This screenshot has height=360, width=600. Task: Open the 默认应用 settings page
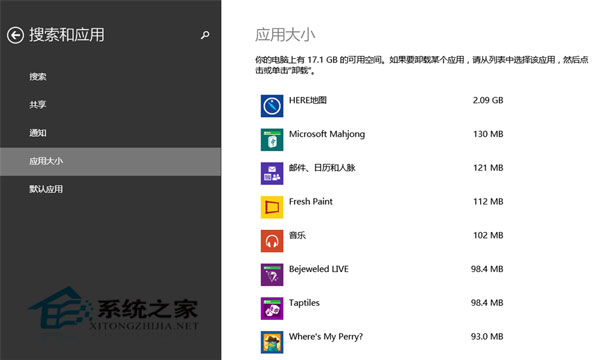[110, 189]
